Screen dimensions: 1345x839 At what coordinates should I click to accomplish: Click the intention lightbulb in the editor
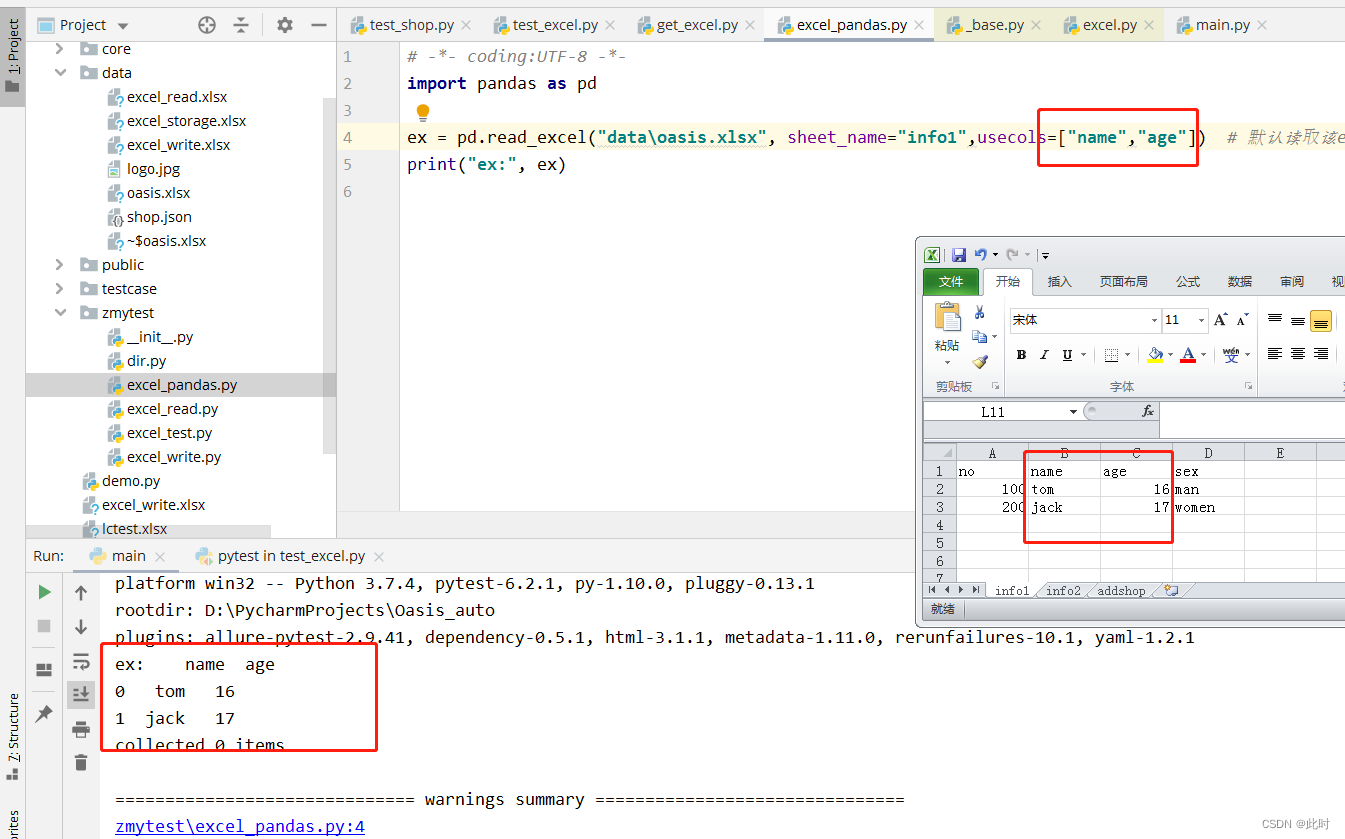coord(422,112)
